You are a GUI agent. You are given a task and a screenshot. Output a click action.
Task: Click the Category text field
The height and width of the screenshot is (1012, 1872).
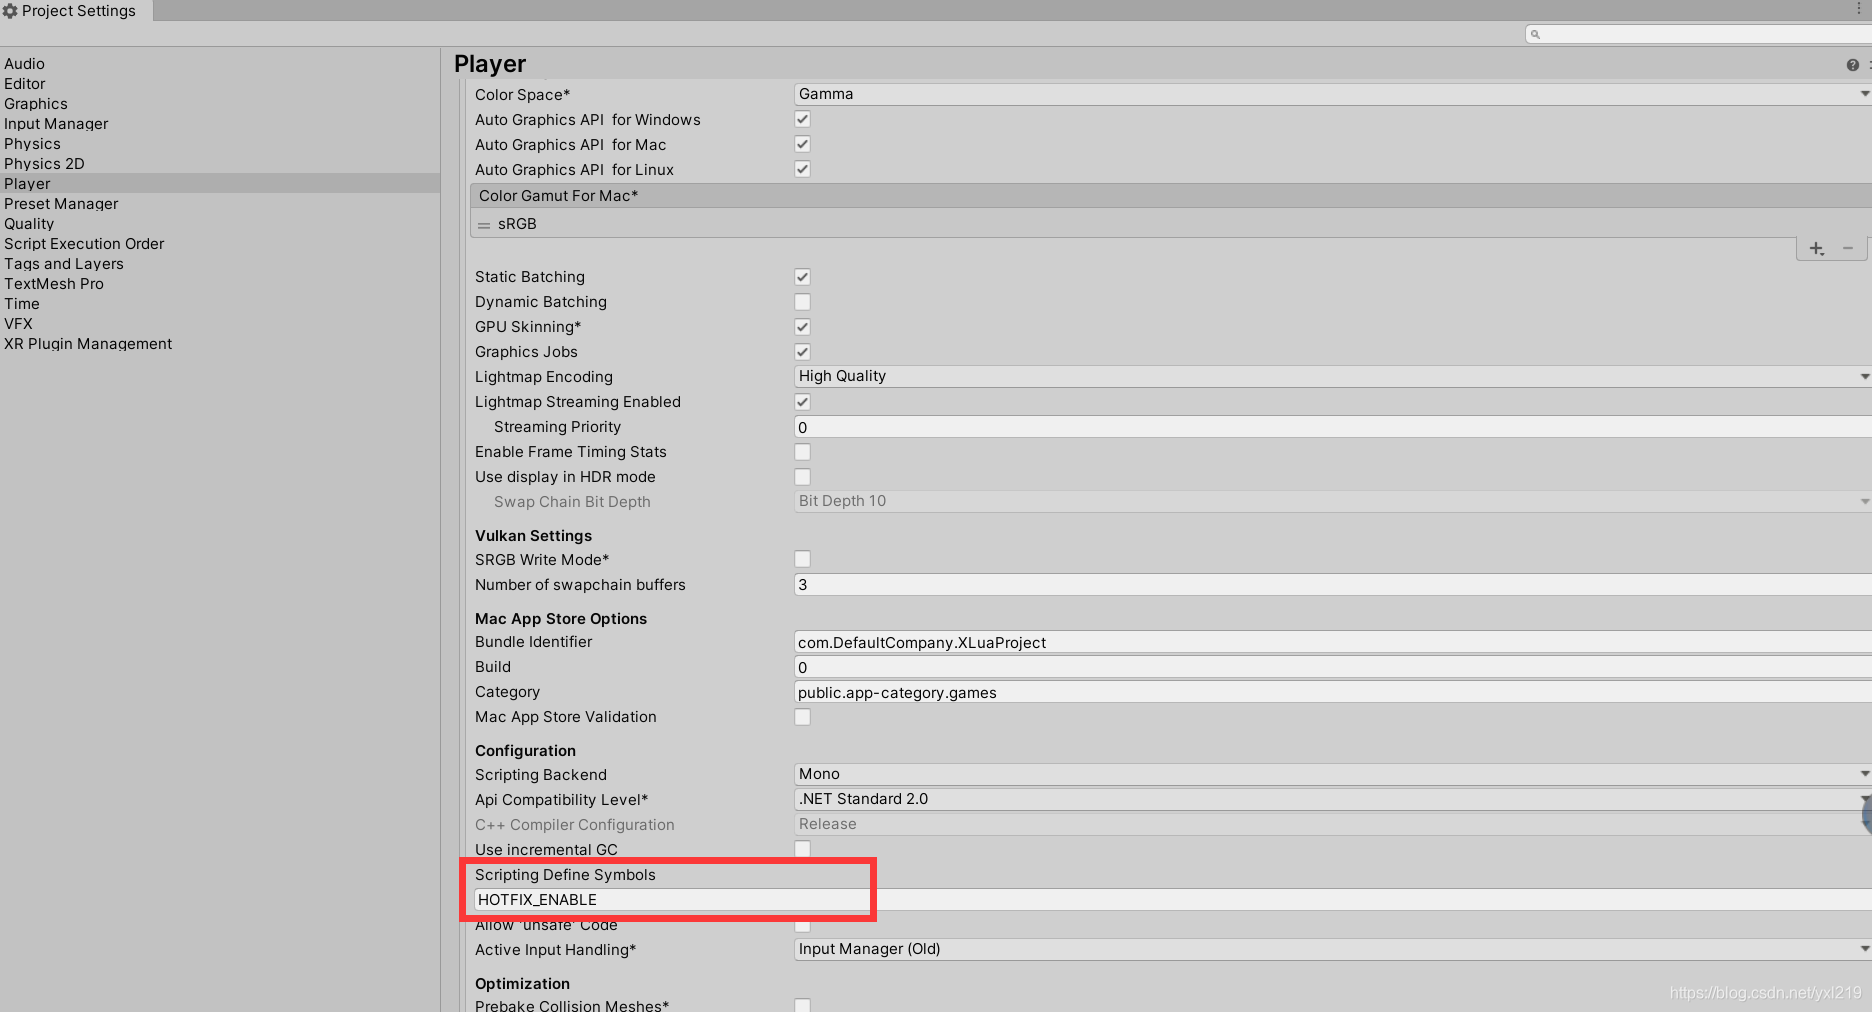tap(1333, 692)
